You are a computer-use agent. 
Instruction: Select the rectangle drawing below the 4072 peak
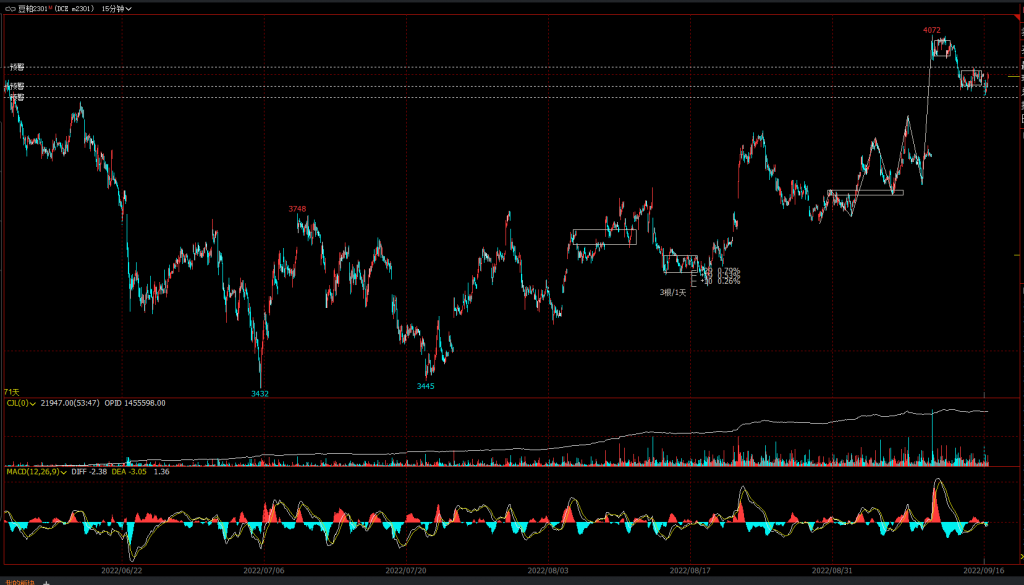click(x=941, y=48)
